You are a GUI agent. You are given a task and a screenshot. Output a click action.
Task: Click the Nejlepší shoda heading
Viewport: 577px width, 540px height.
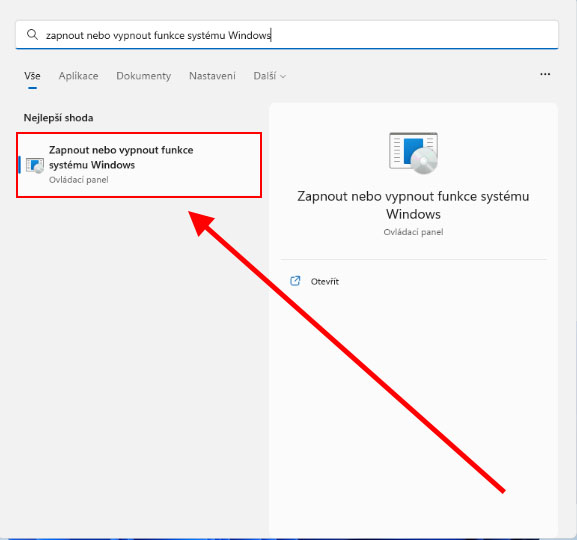[x=59, y=118]
